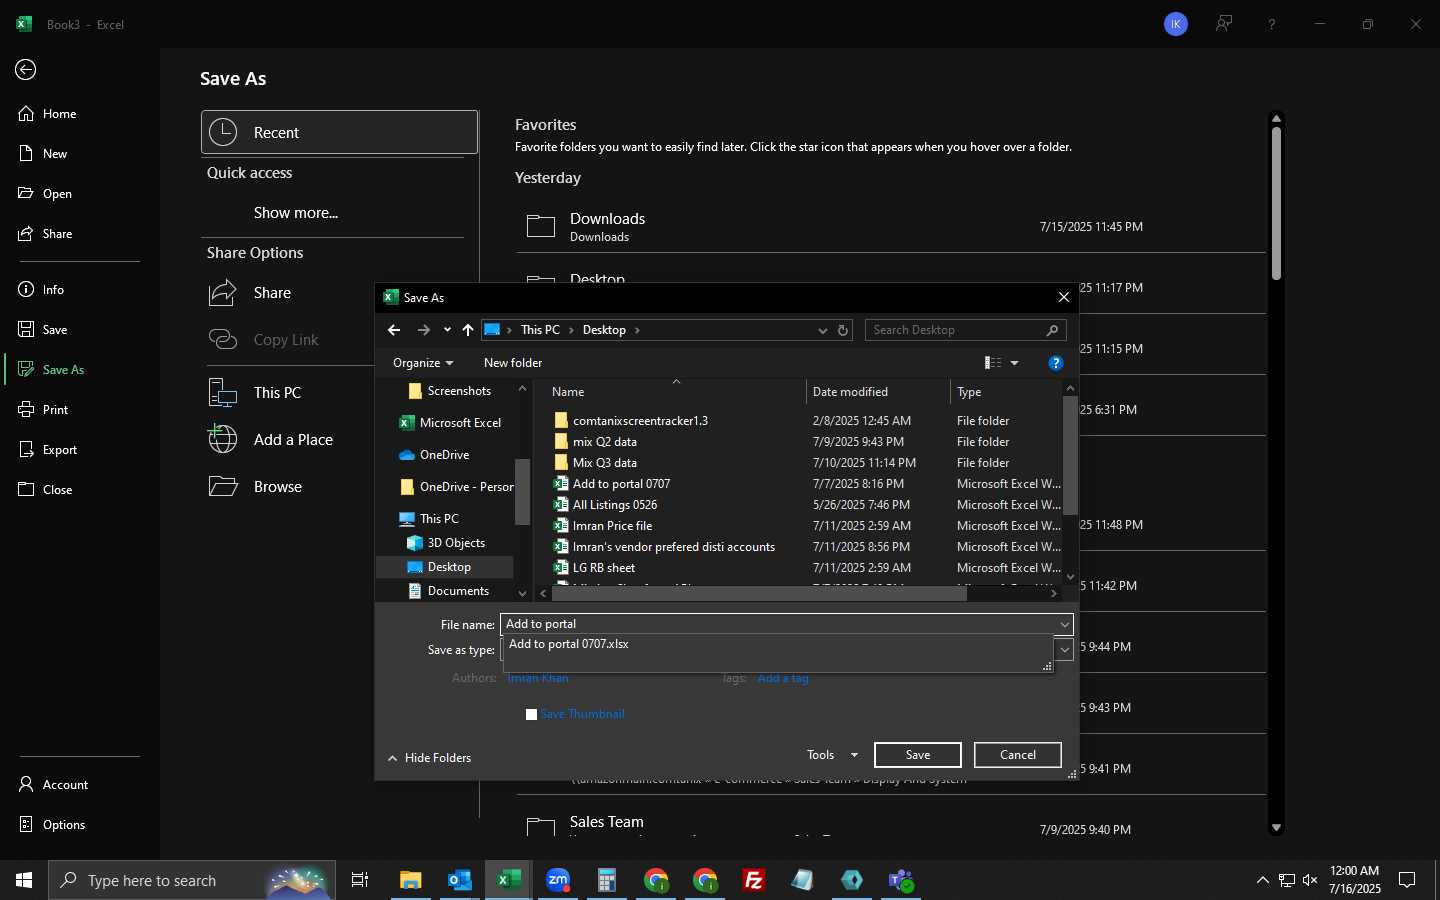This screenshot has width=1440, height=900.
Task: Click the user account avatar IK
Action: [1176, 24]
